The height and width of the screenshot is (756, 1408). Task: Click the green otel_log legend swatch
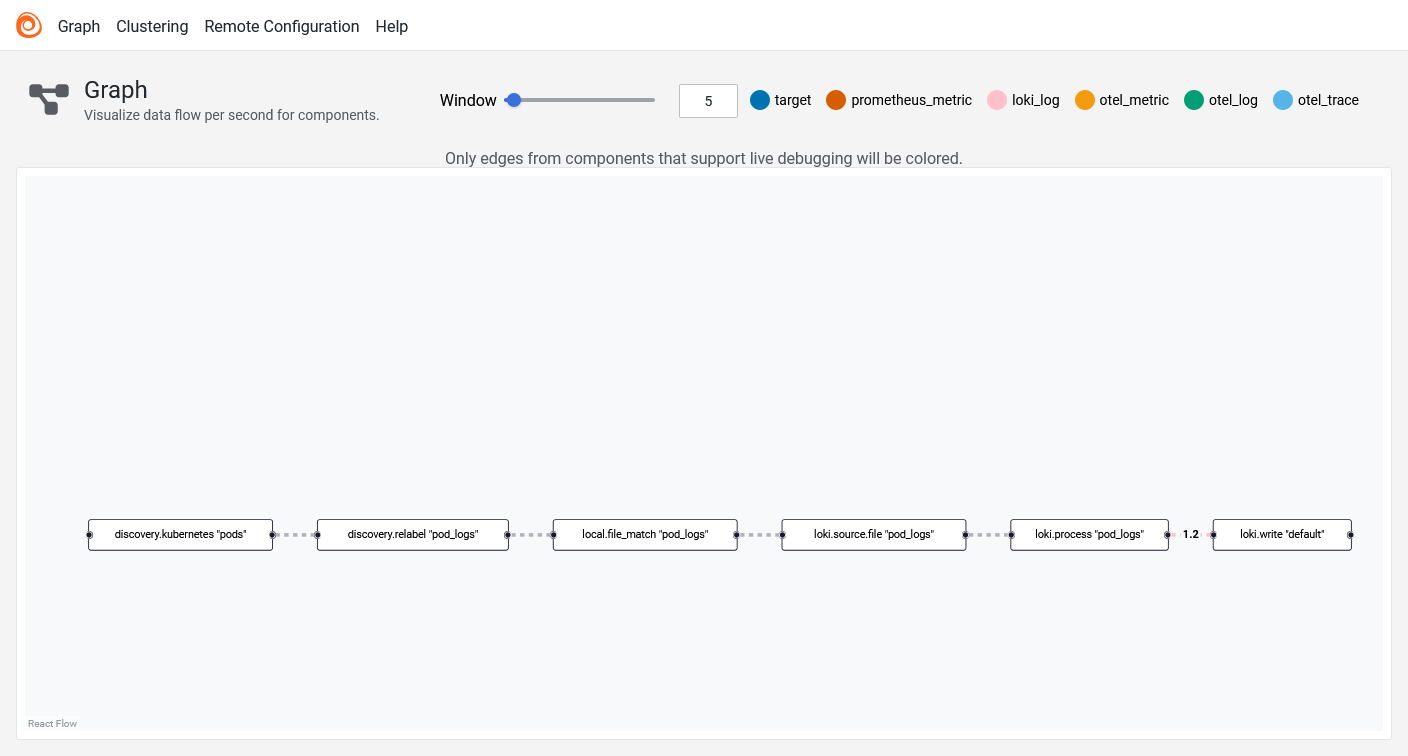[1194, 100]
